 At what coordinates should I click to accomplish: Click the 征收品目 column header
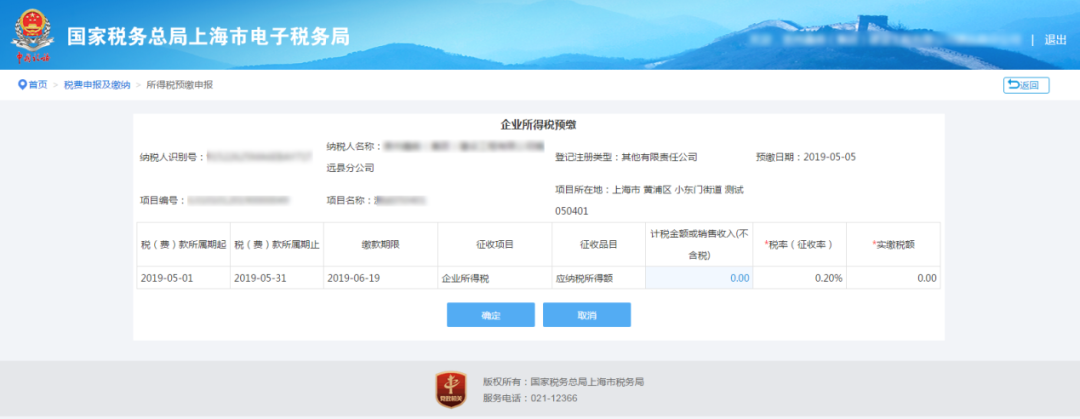coord(599,244)
